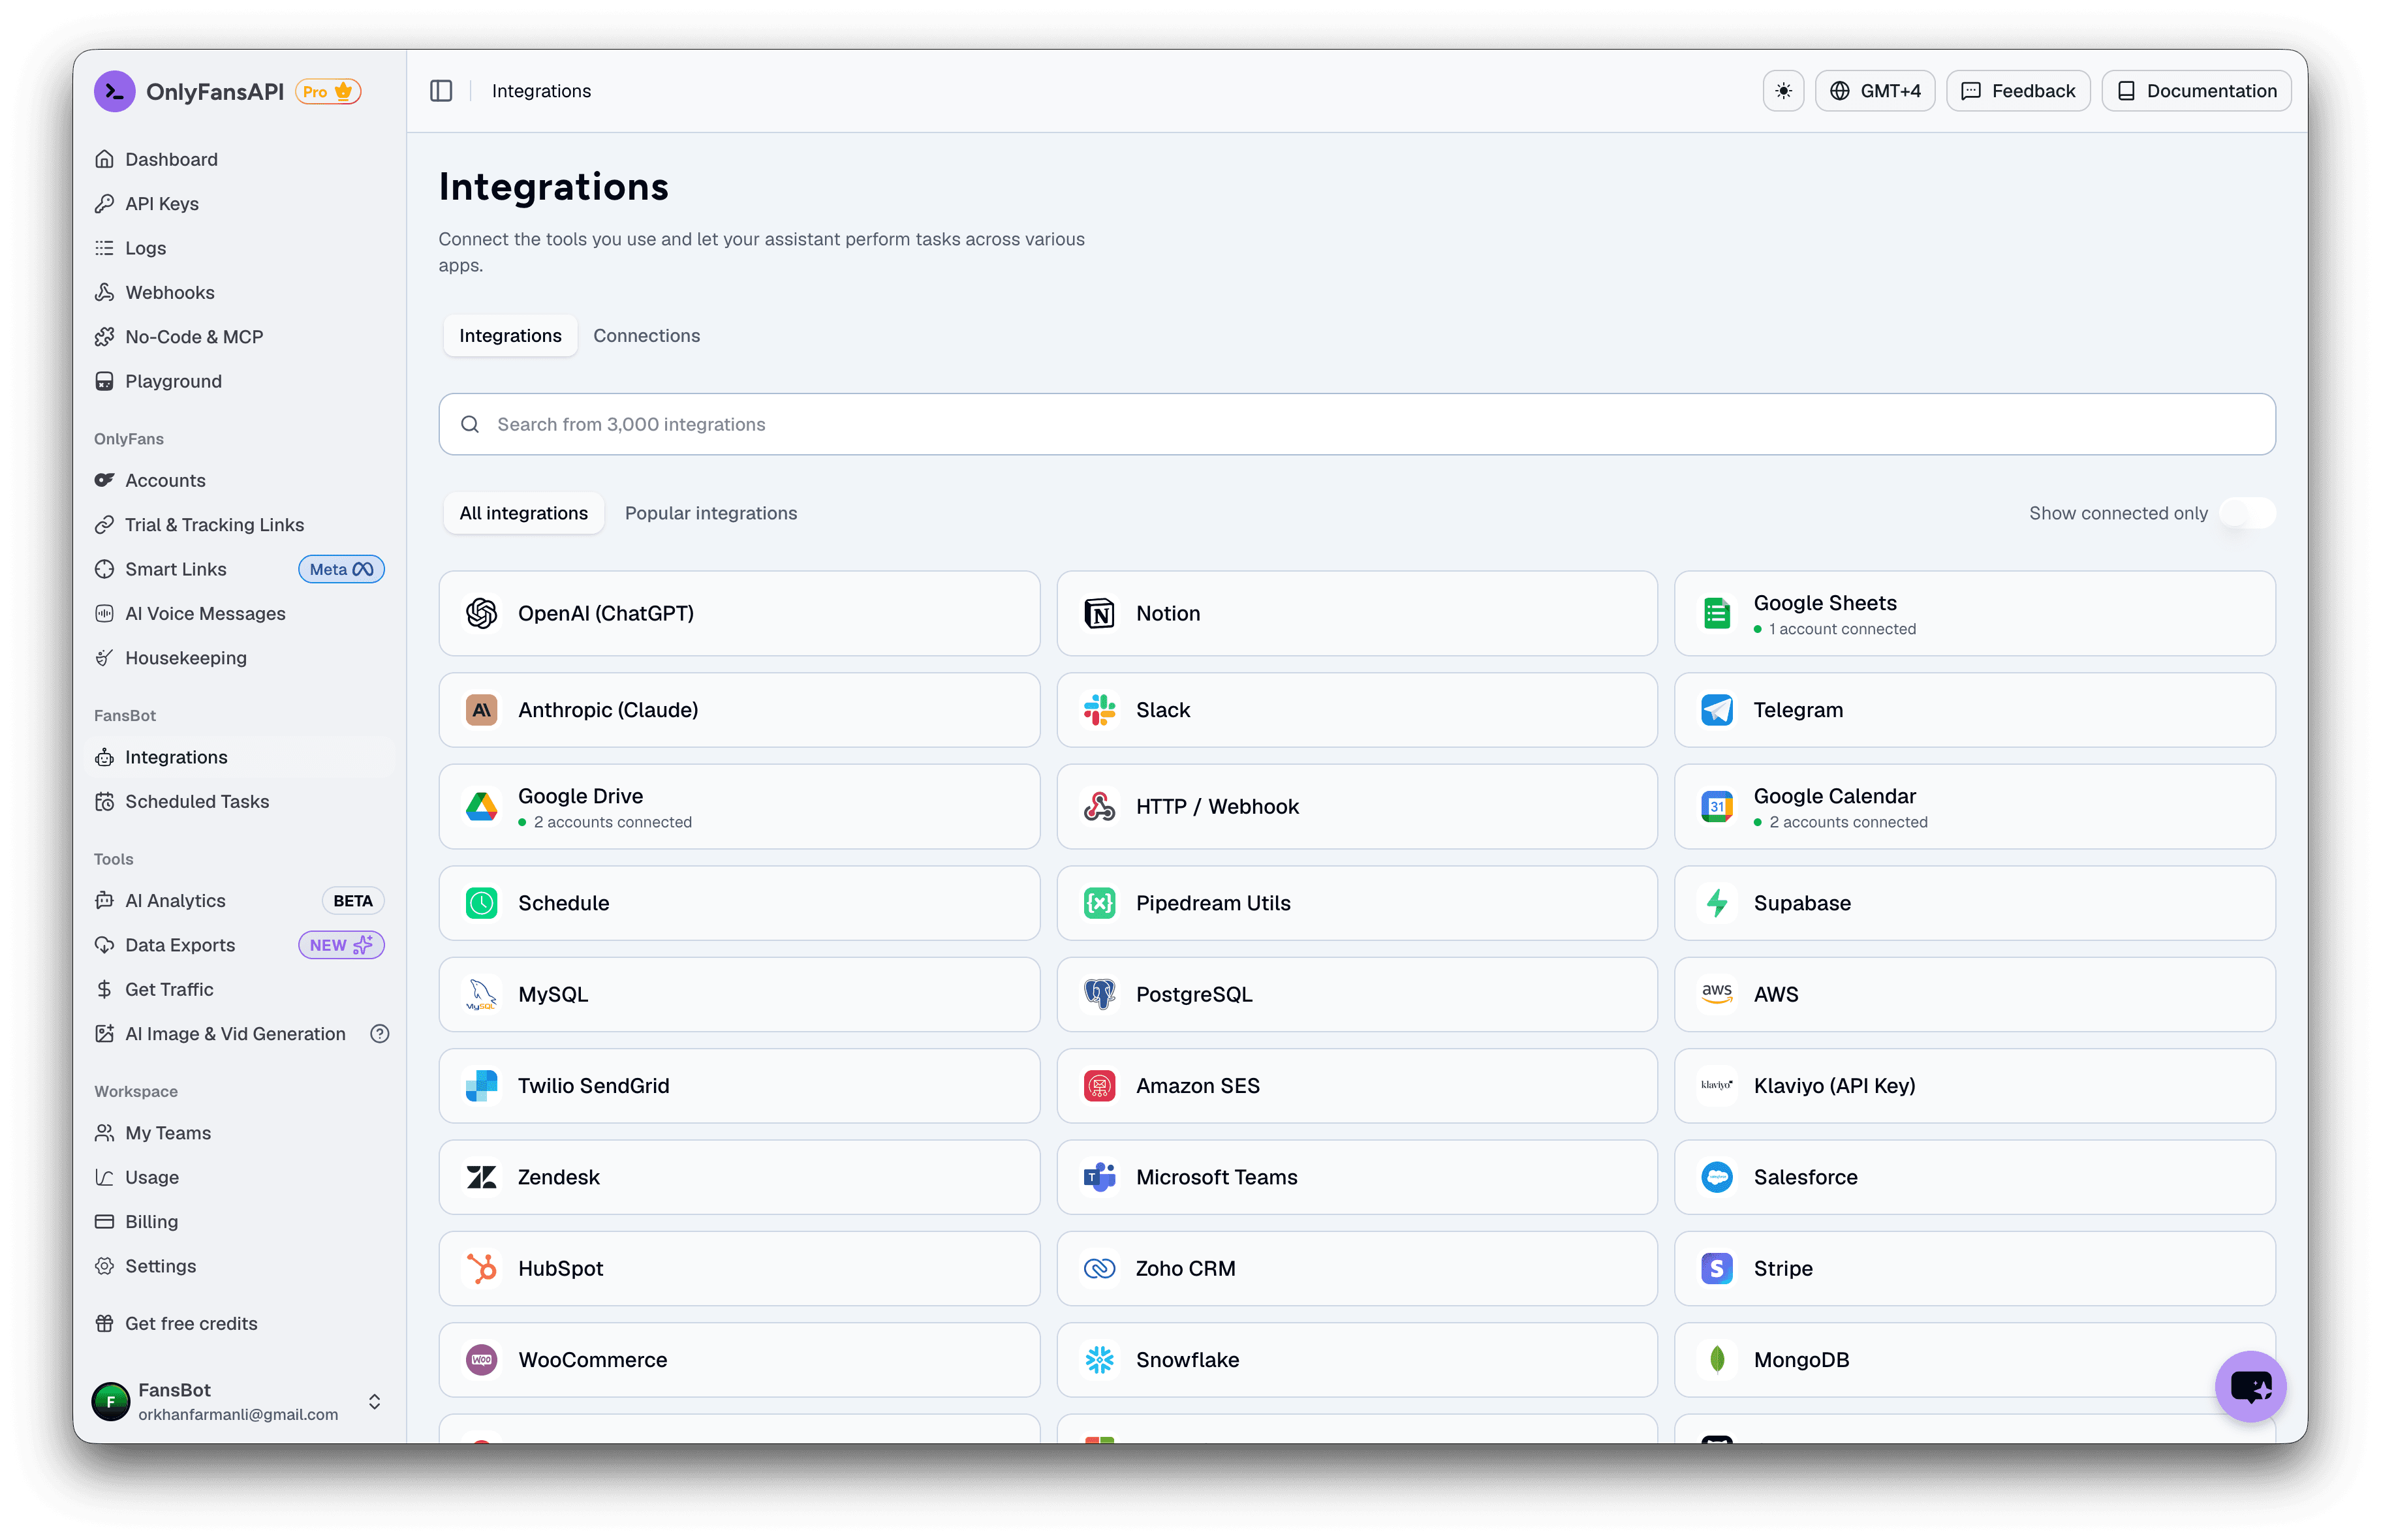This screenshot has height=1540, width=2381.
Task: Click the Anthropic (Claude) logo icon
Action: [x=482, y=710]
